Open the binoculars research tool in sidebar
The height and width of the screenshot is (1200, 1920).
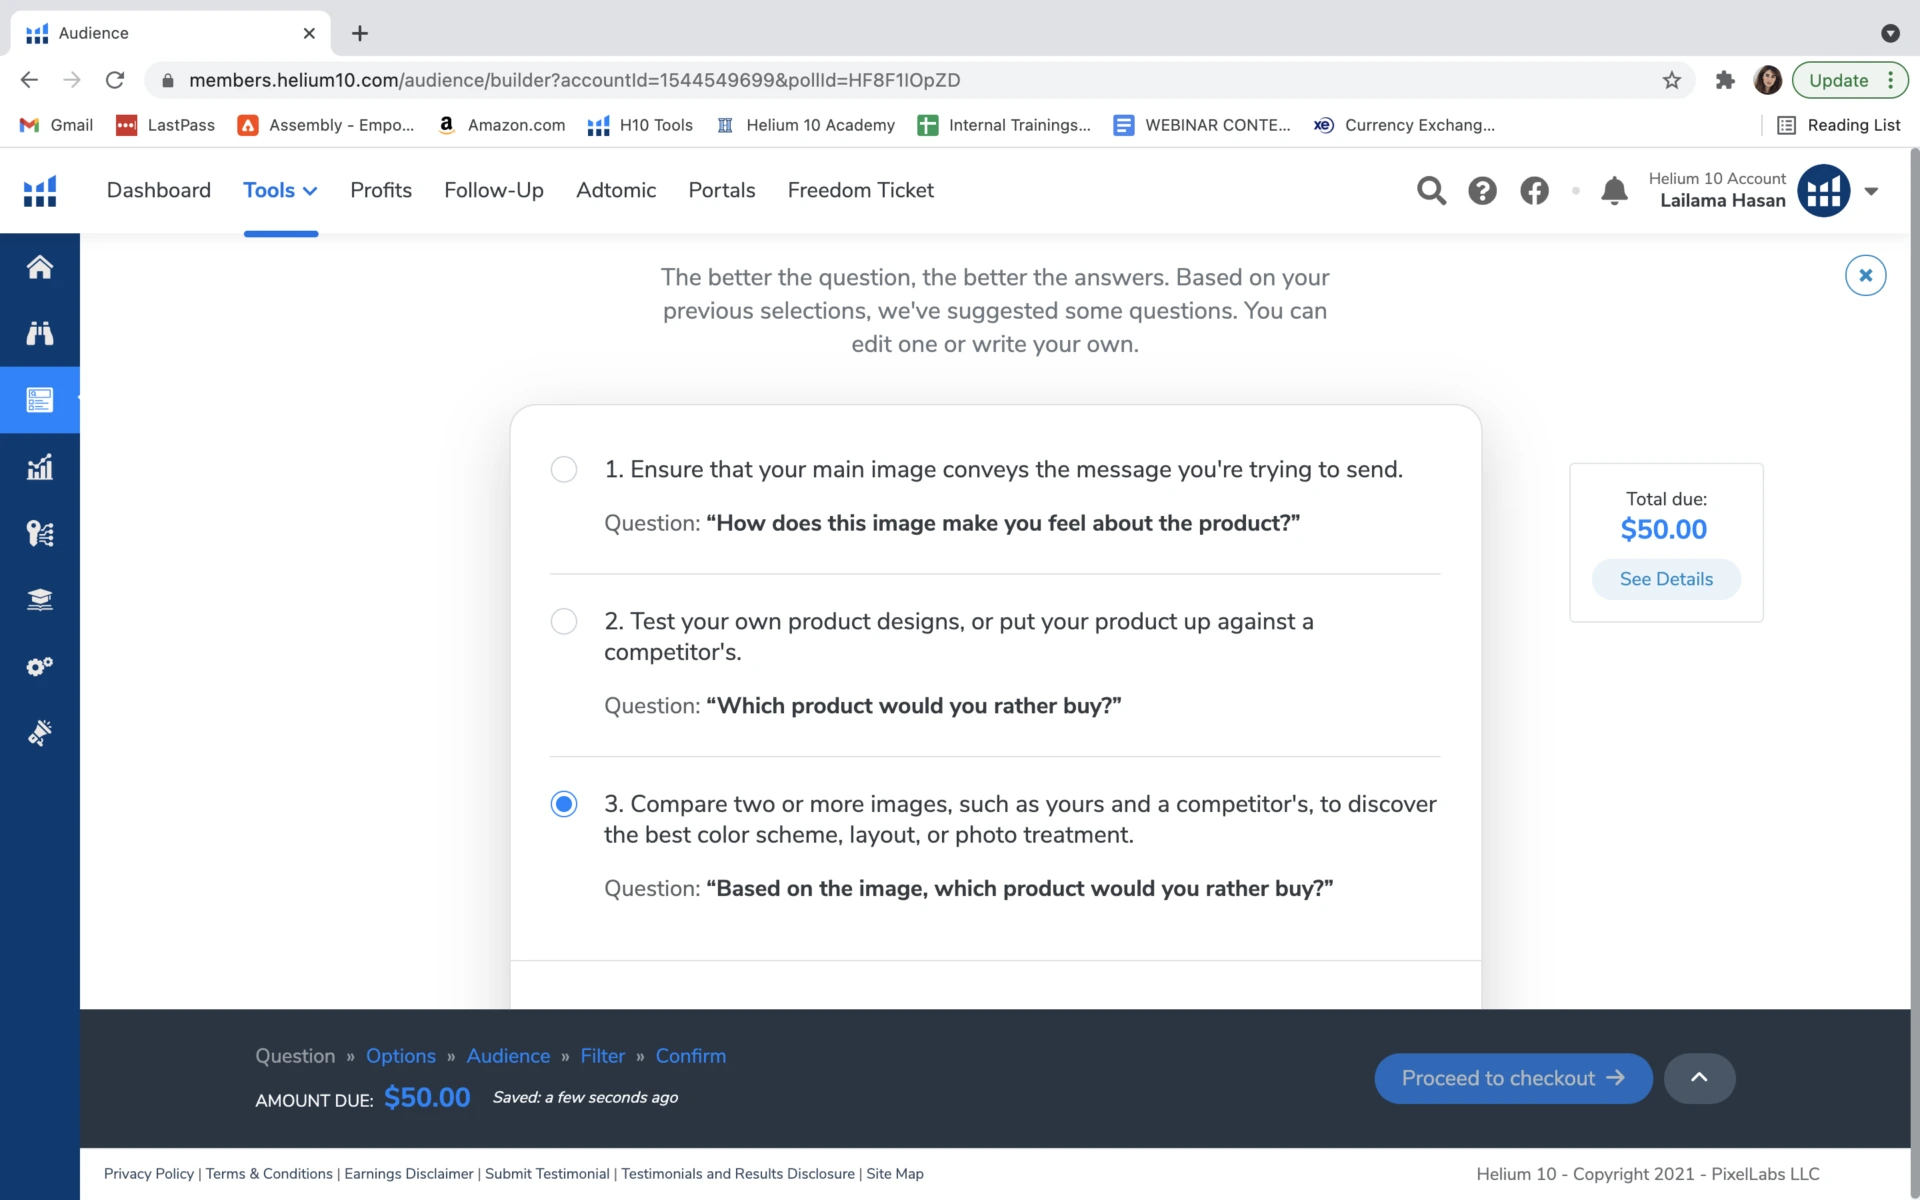(40, 333)
